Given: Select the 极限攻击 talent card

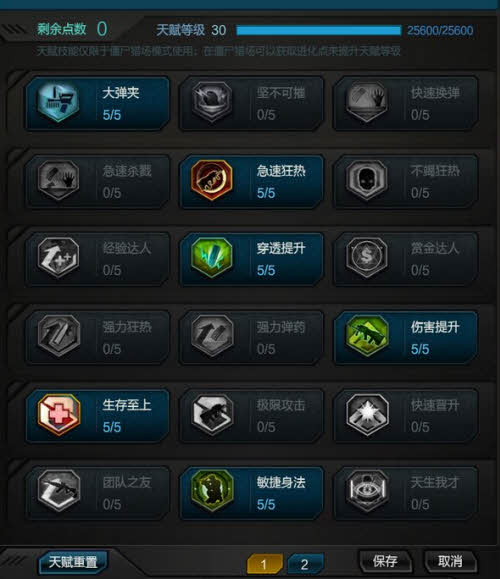Looking at the screenshot, I should pos(251,416).
